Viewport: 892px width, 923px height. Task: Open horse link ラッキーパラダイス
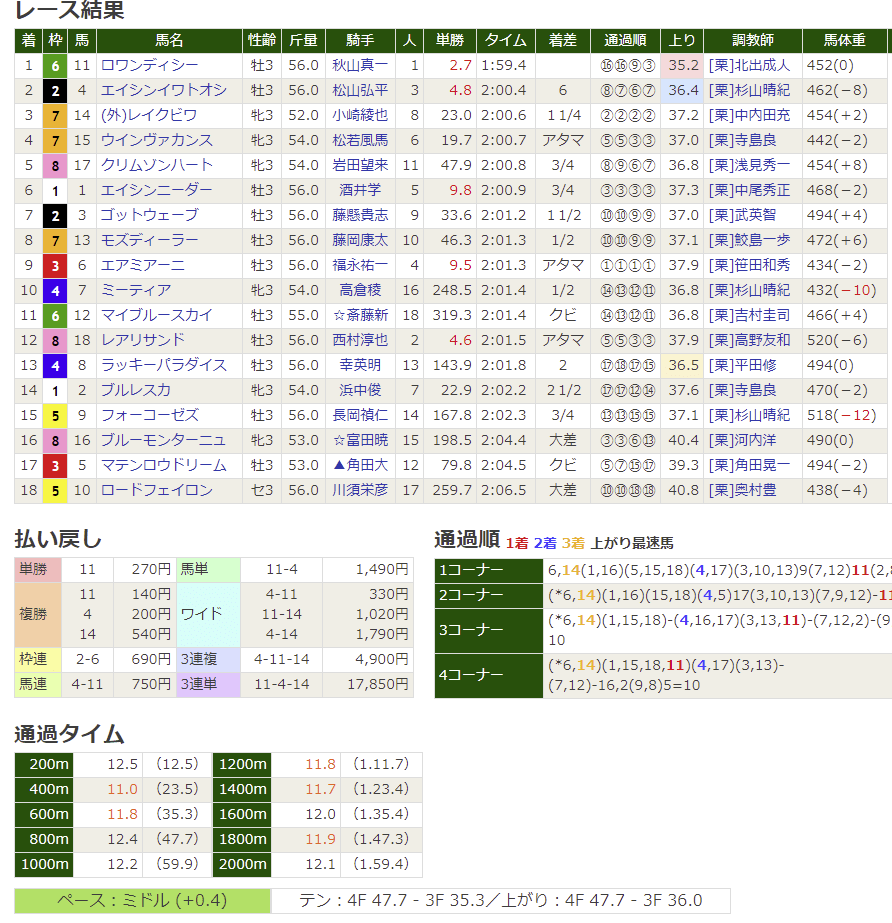164,366
